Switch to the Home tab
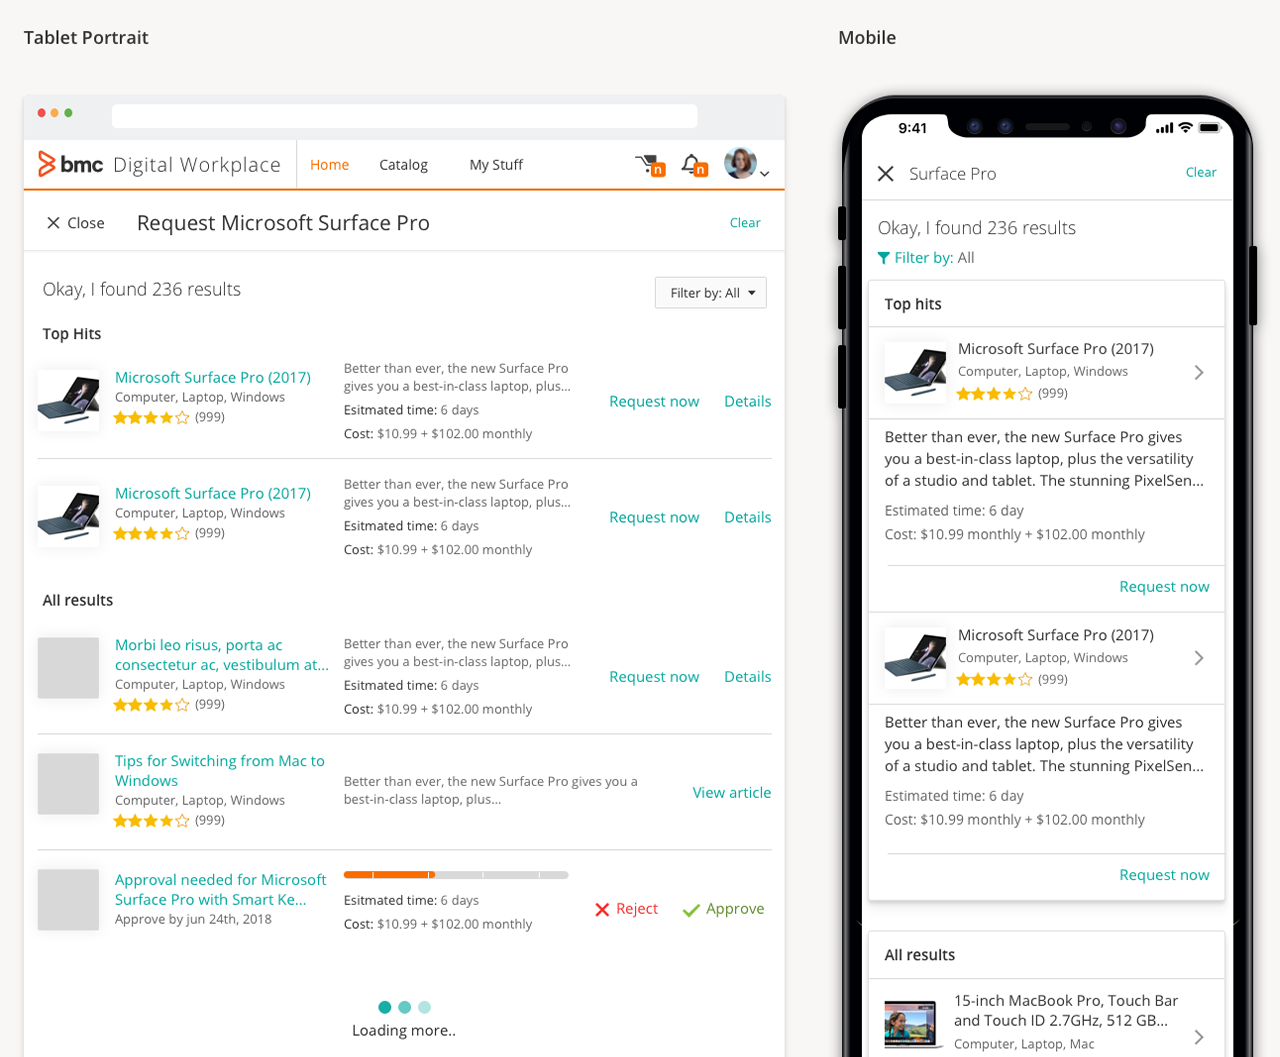Screen dimensions: 1280x1057 (x=329, y=165)
